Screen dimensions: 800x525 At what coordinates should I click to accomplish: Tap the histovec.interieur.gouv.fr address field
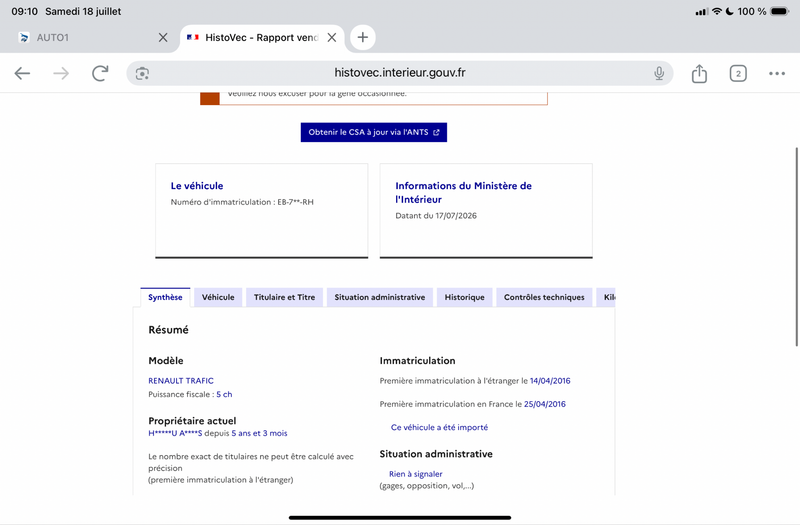pyautogui.click(x=399, y=73)
